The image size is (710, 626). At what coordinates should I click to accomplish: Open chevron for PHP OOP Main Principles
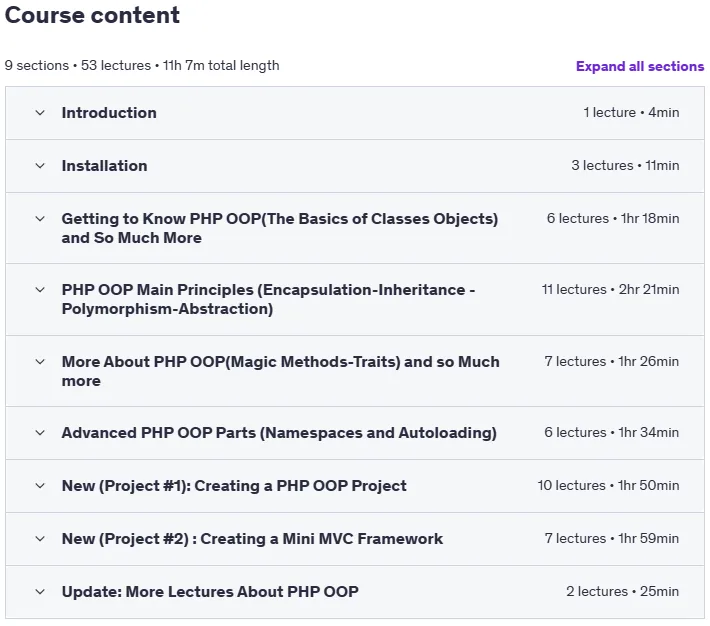40,290
